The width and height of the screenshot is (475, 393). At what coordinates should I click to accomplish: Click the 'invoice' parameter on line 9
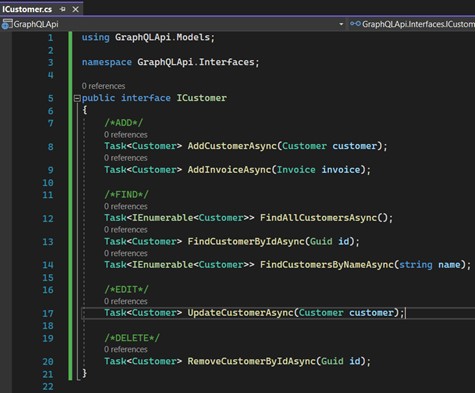coord(341,170)
